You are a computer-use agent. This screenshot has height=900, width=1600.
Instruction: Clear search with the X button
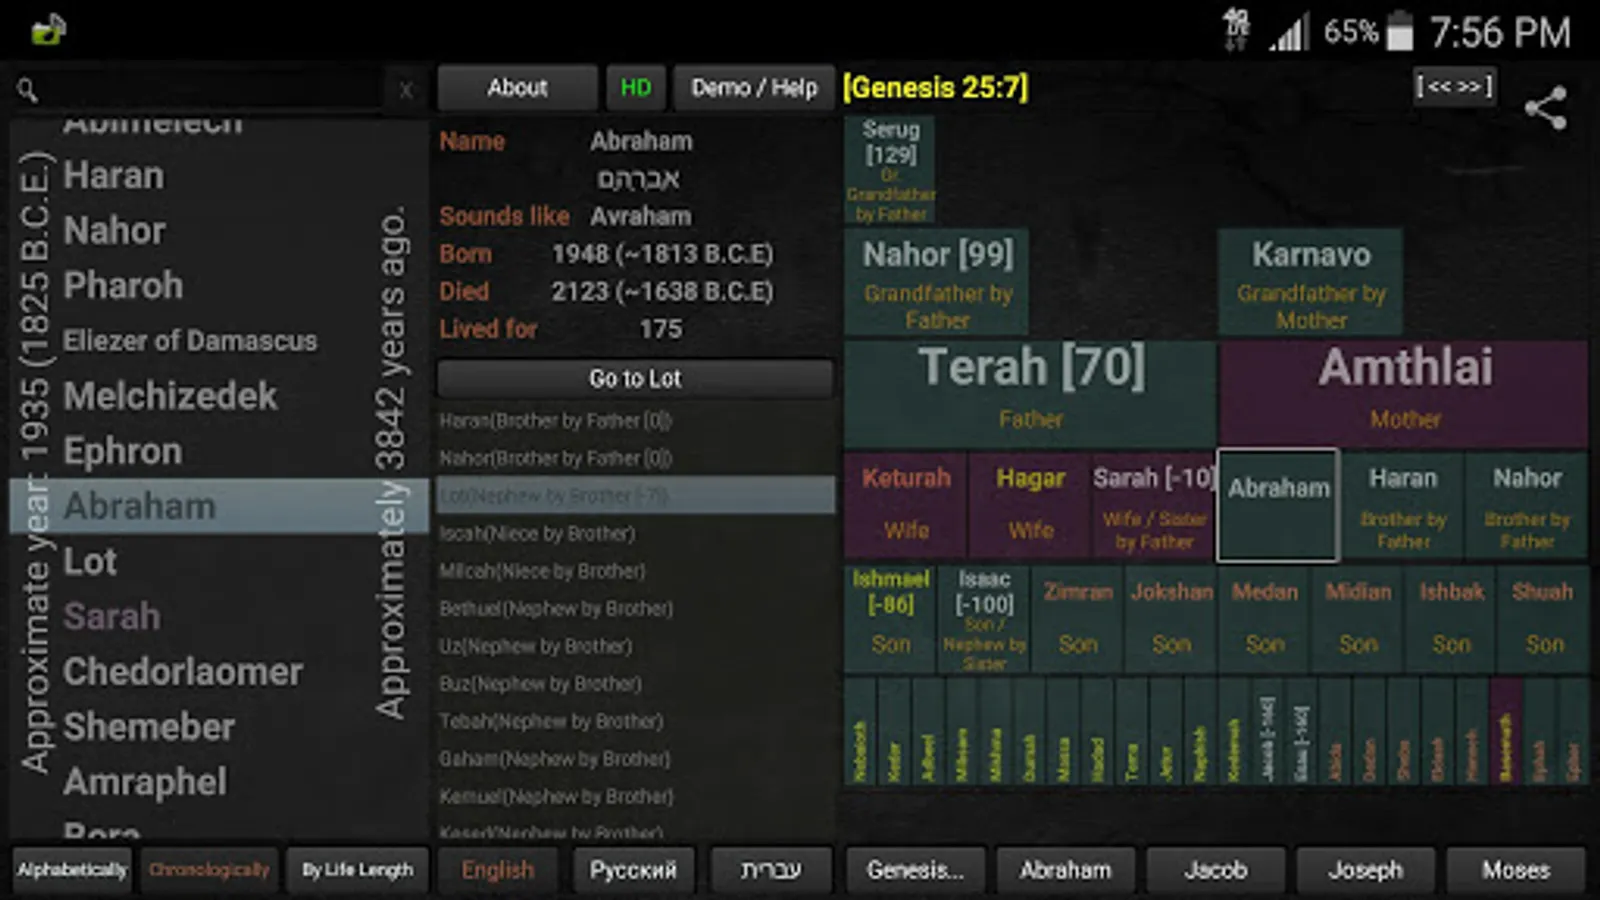(x=406, y=90)
